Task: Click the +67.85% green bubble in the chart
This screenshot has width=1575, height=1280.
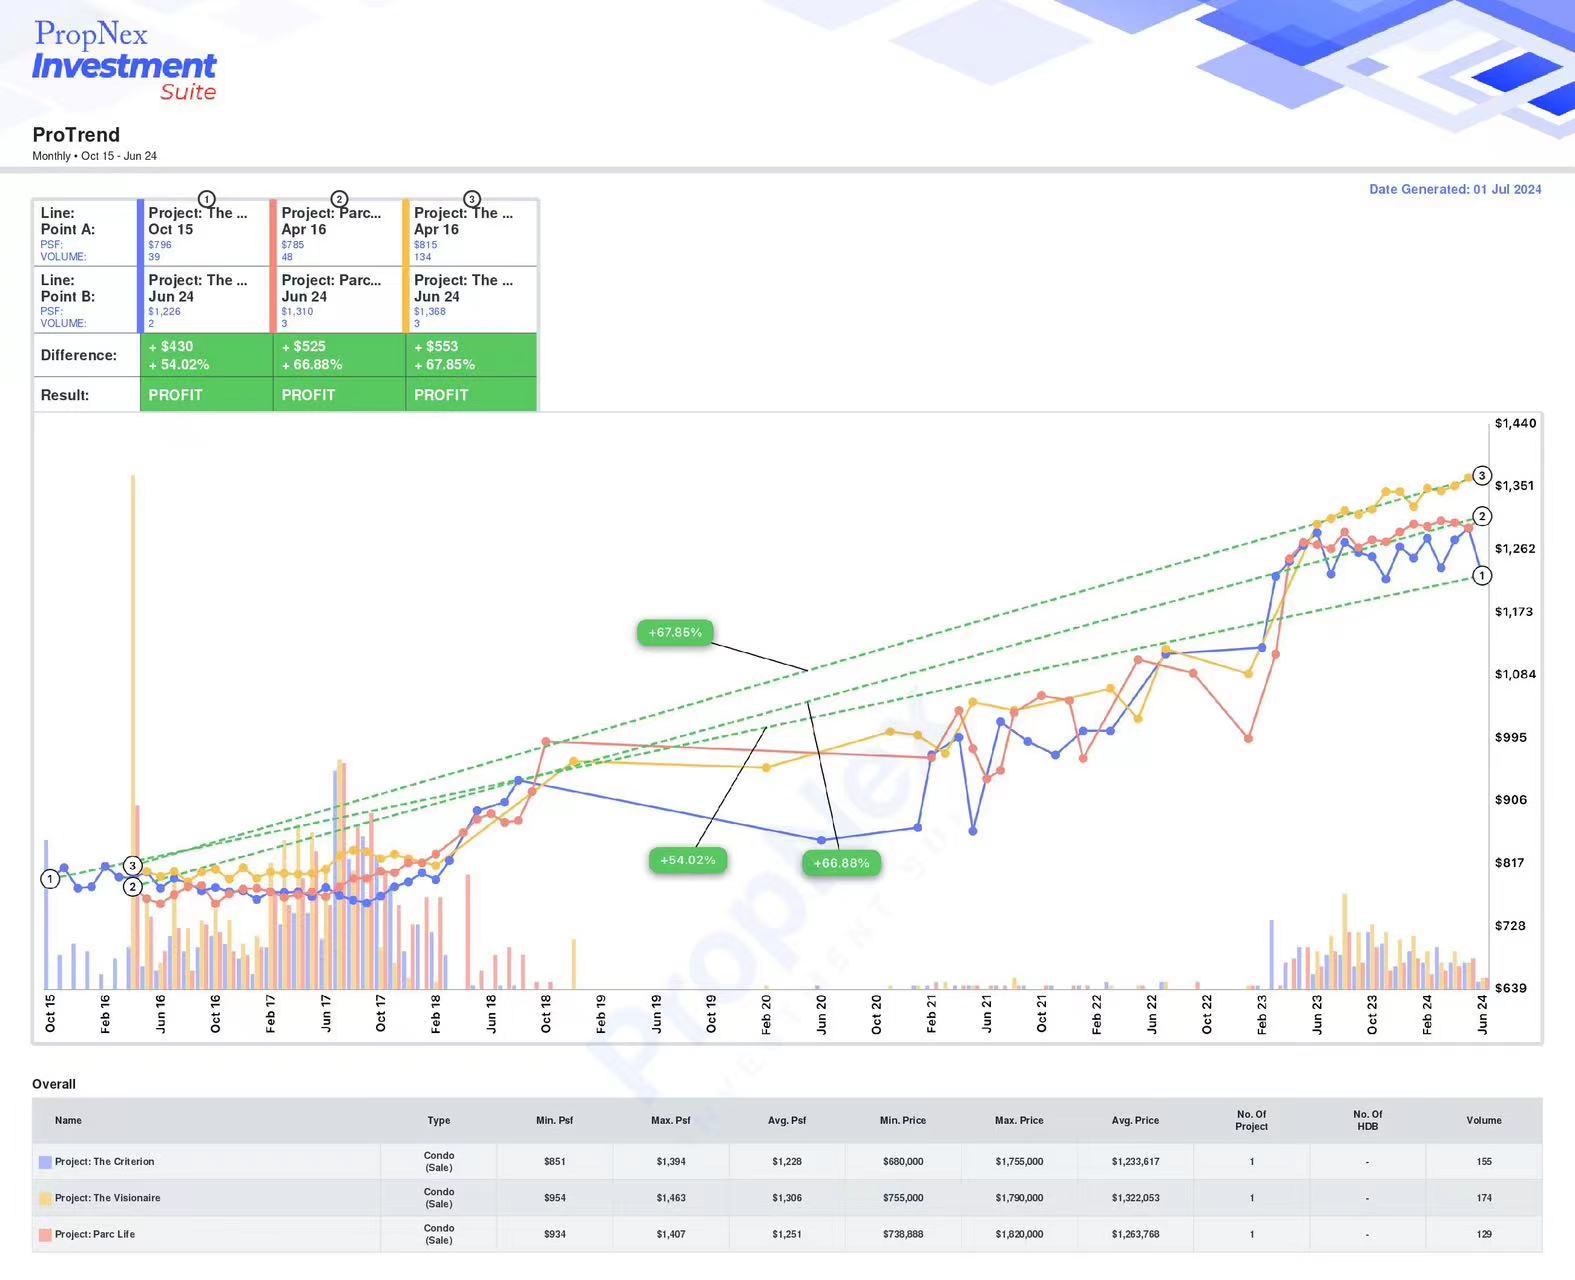Action: click(x=675, y=632)
